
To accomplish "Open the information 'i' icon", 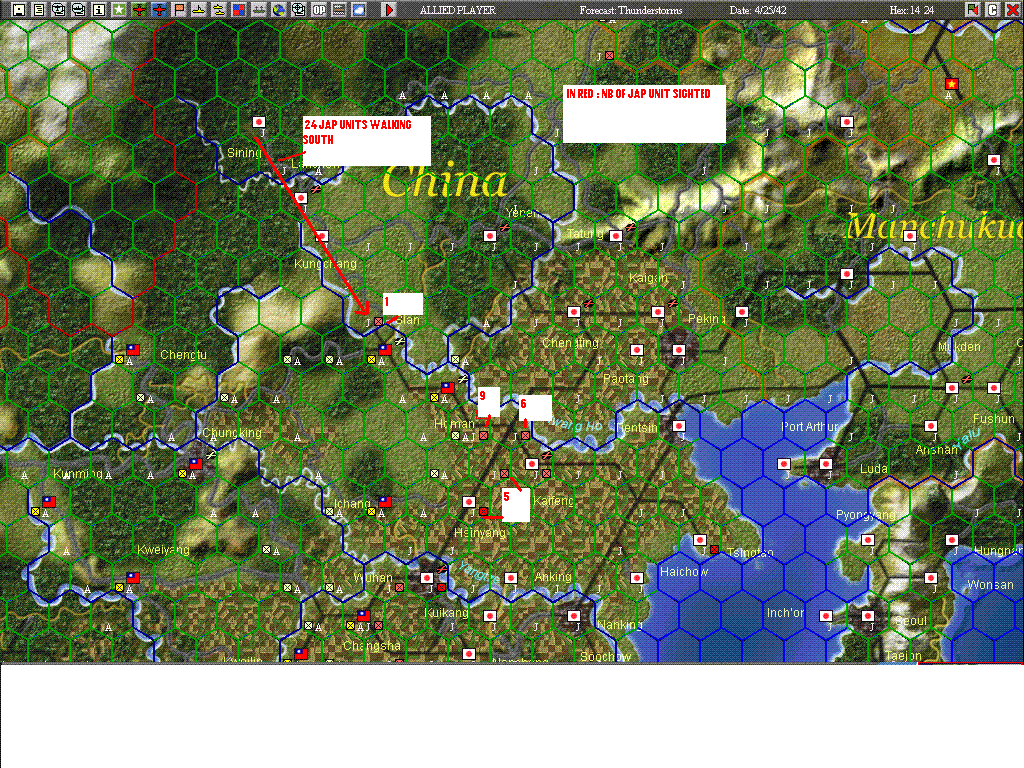I will pos(99,10).
